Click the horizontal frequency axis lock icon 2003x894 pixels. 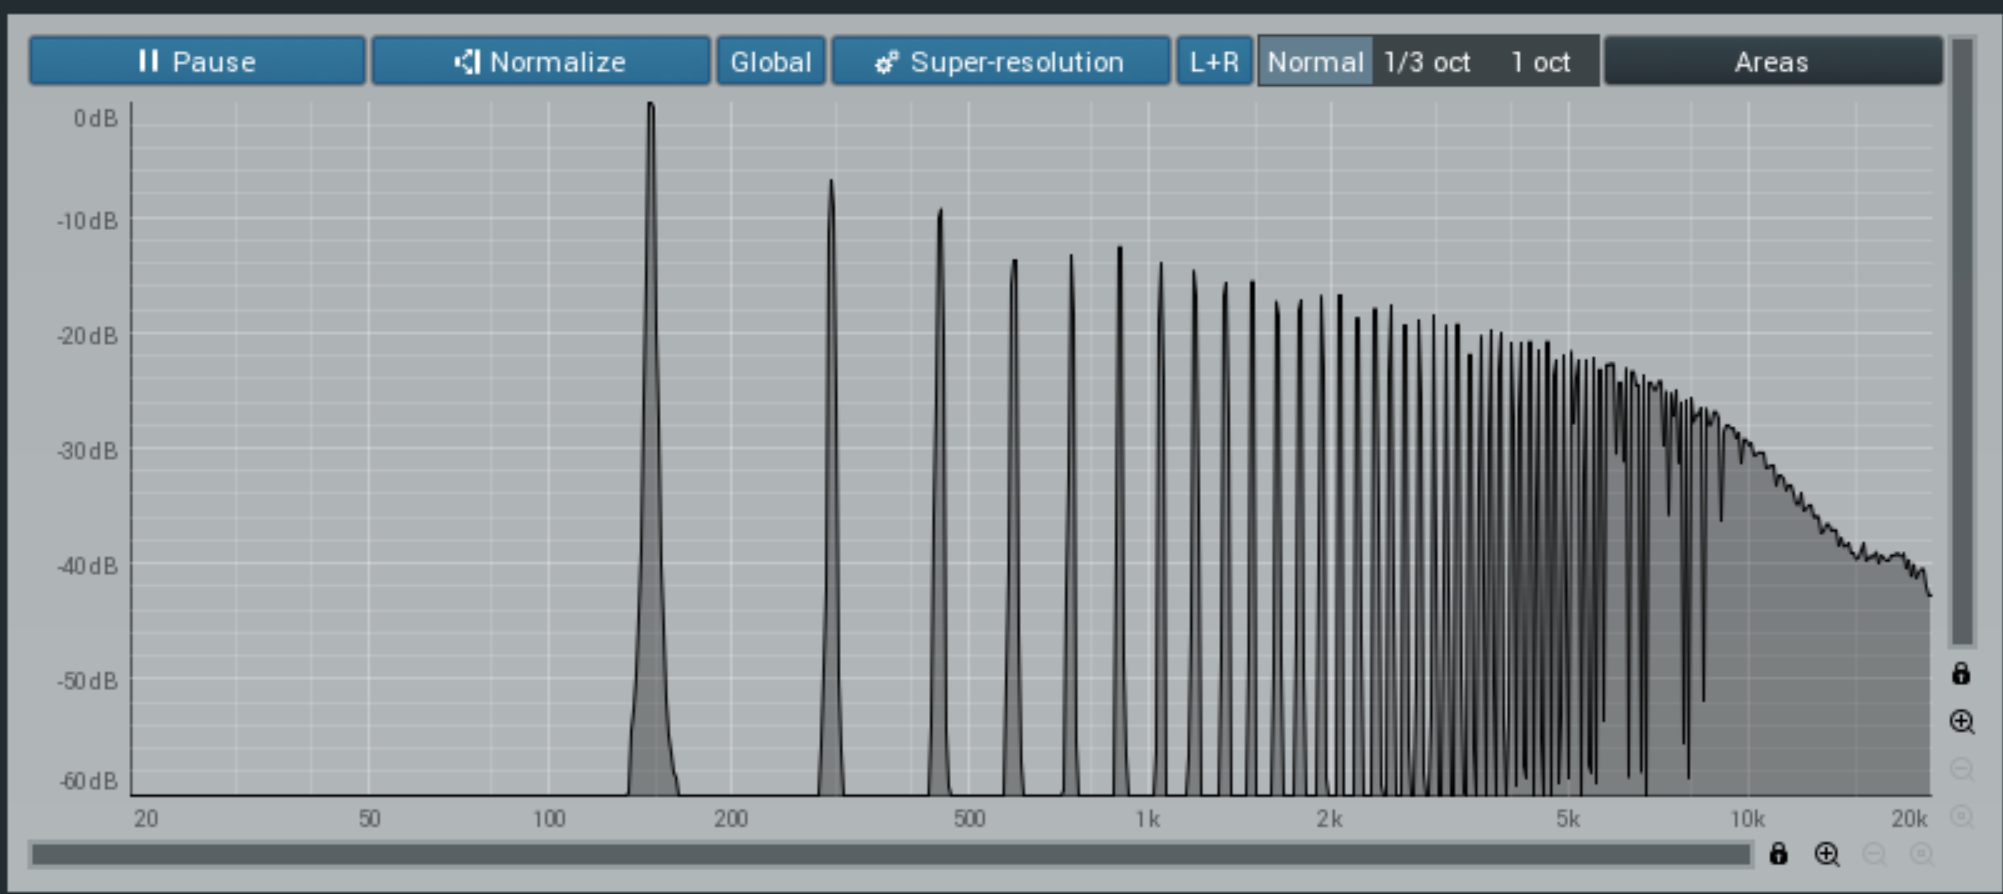(x=1778, y=854)
